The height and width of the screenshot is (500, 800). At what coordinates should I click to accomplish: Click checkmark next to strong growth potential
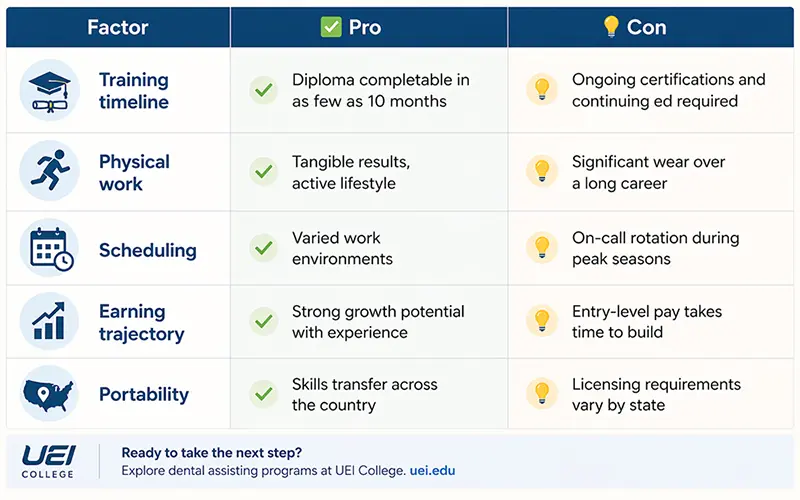[263, 321]
